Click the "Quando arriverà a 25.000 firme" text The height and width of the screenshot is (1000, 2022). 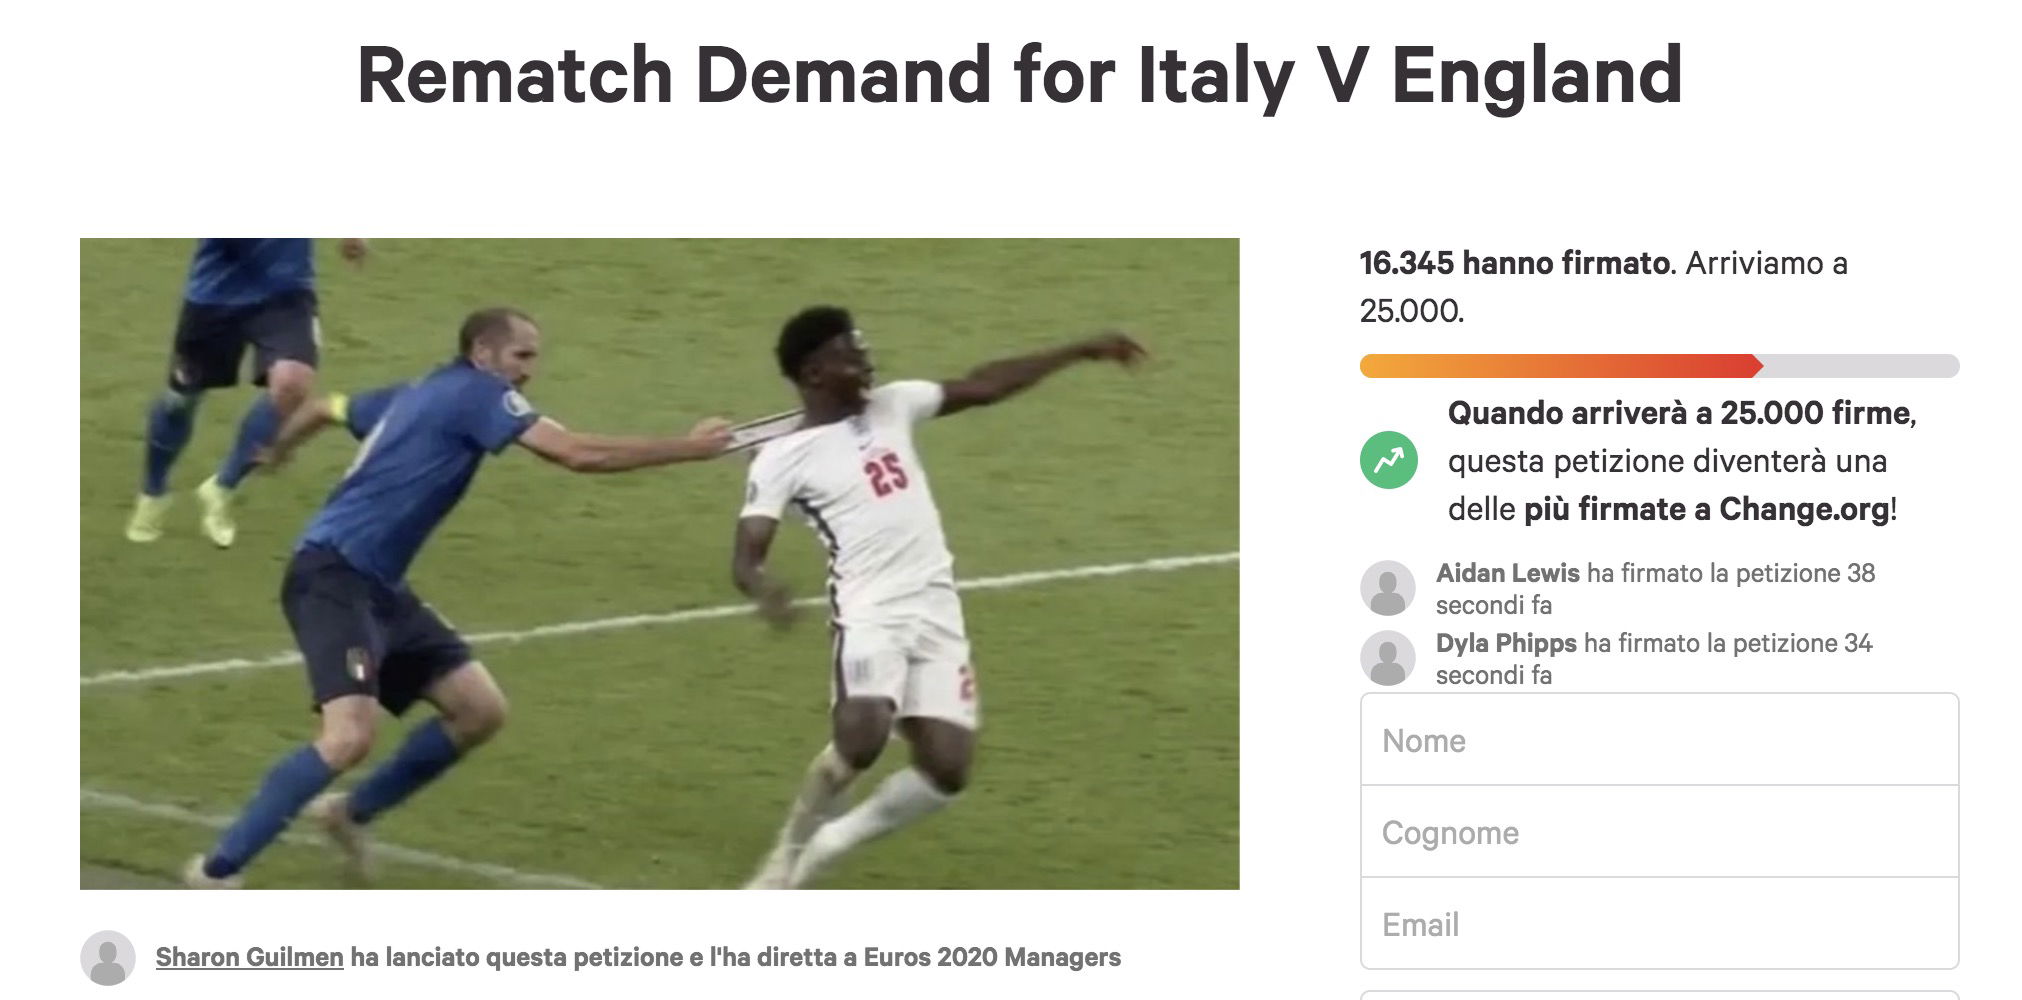point(1678,413)
